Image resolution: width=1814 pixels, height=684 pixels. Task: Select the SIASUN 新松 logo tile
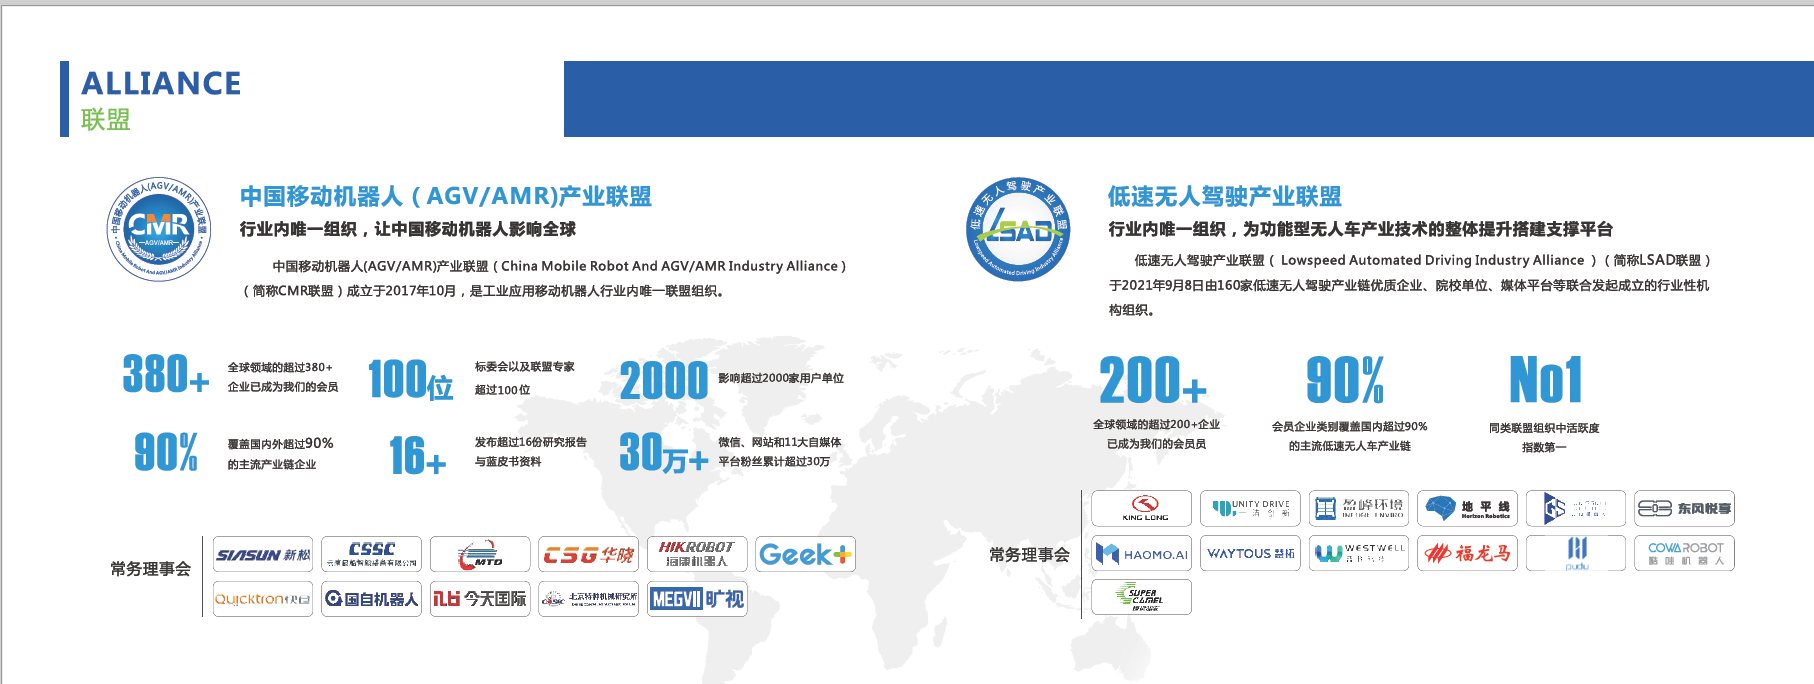pos(263,554)
